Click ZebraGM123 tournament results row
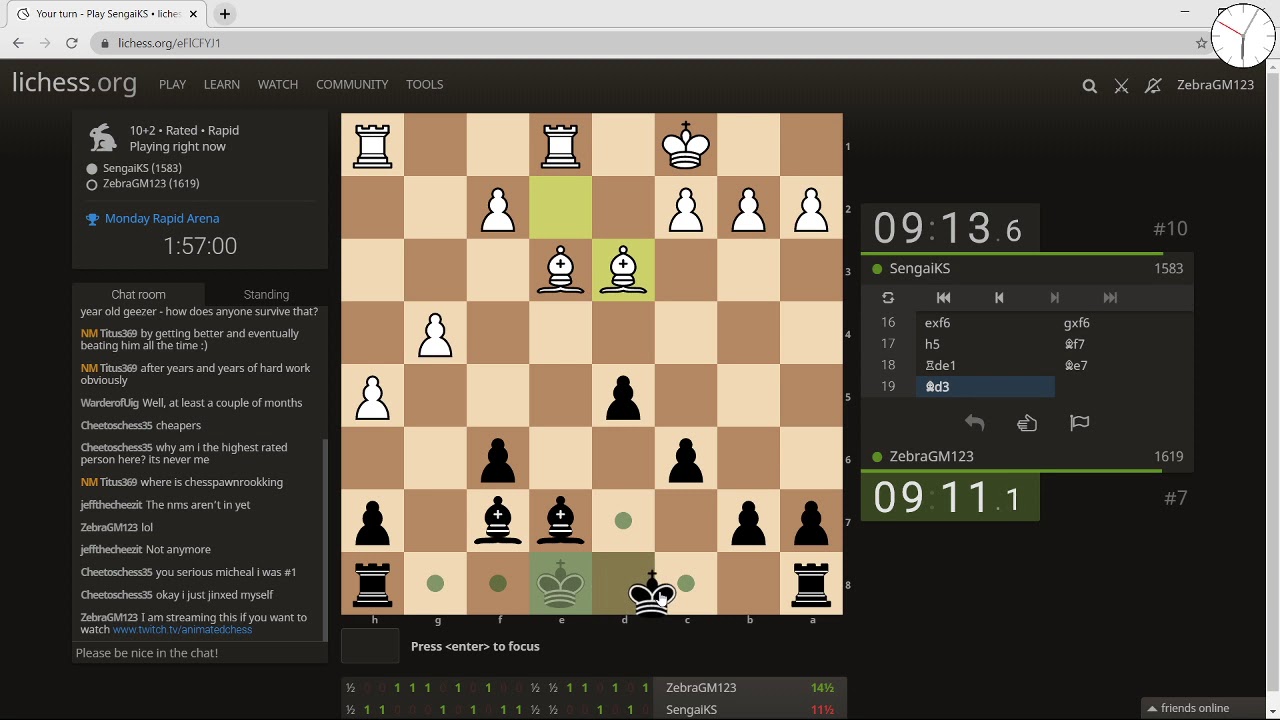The height and width of the screenshot is (720, 1280). 594,688
